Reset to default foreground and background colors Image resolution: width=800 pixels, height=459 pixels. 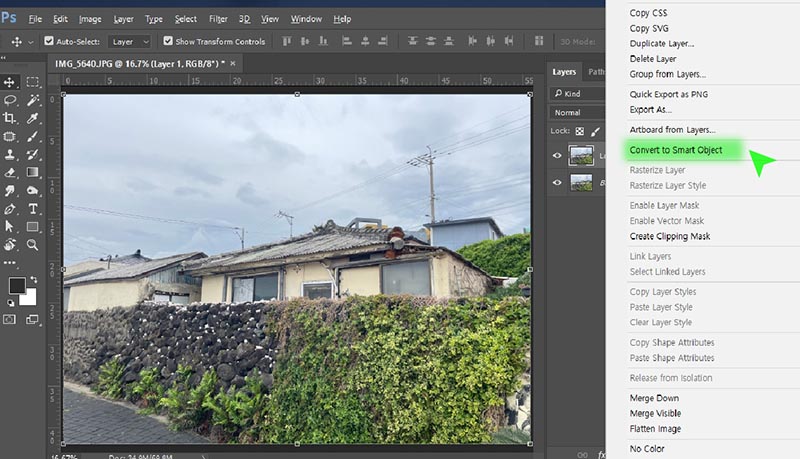(x=10, y=303)
